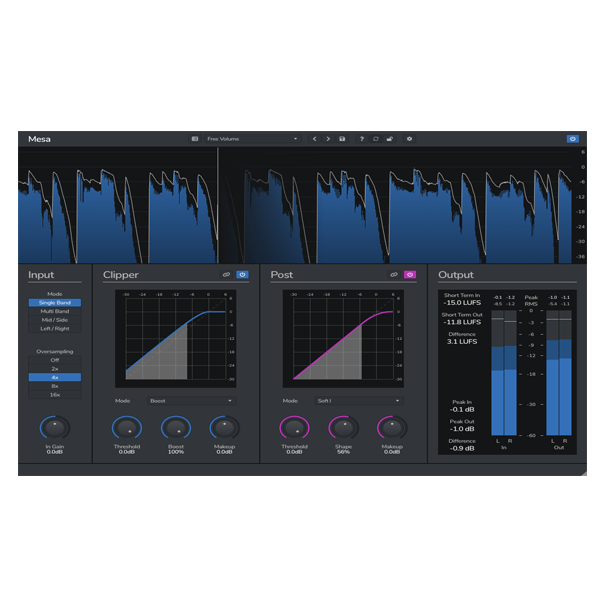Open the Post Mode dropdown showing Soft I
The width and height of the screenshot is (600, 600).
pos(358,400)
